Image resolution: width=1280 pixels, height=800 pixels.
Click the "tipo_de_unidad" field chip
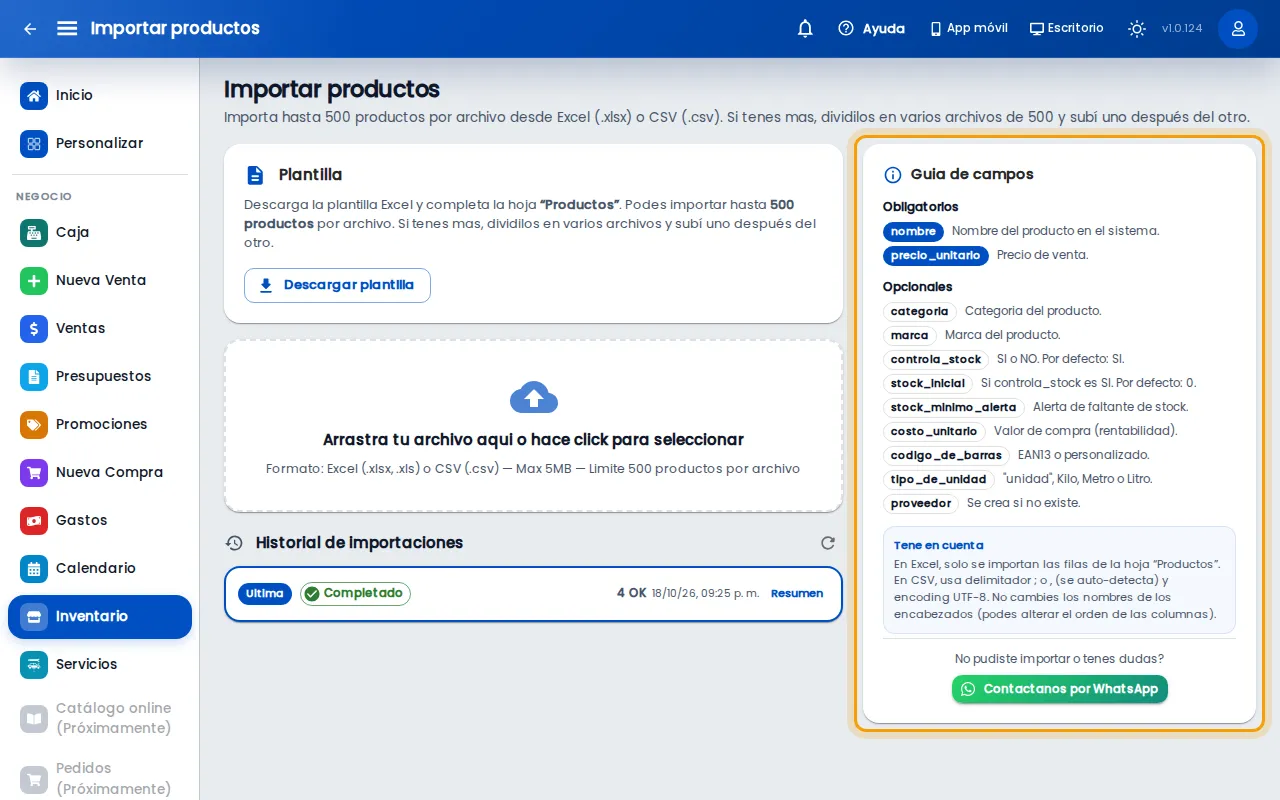pyautogui.click(x=939, y=480)
